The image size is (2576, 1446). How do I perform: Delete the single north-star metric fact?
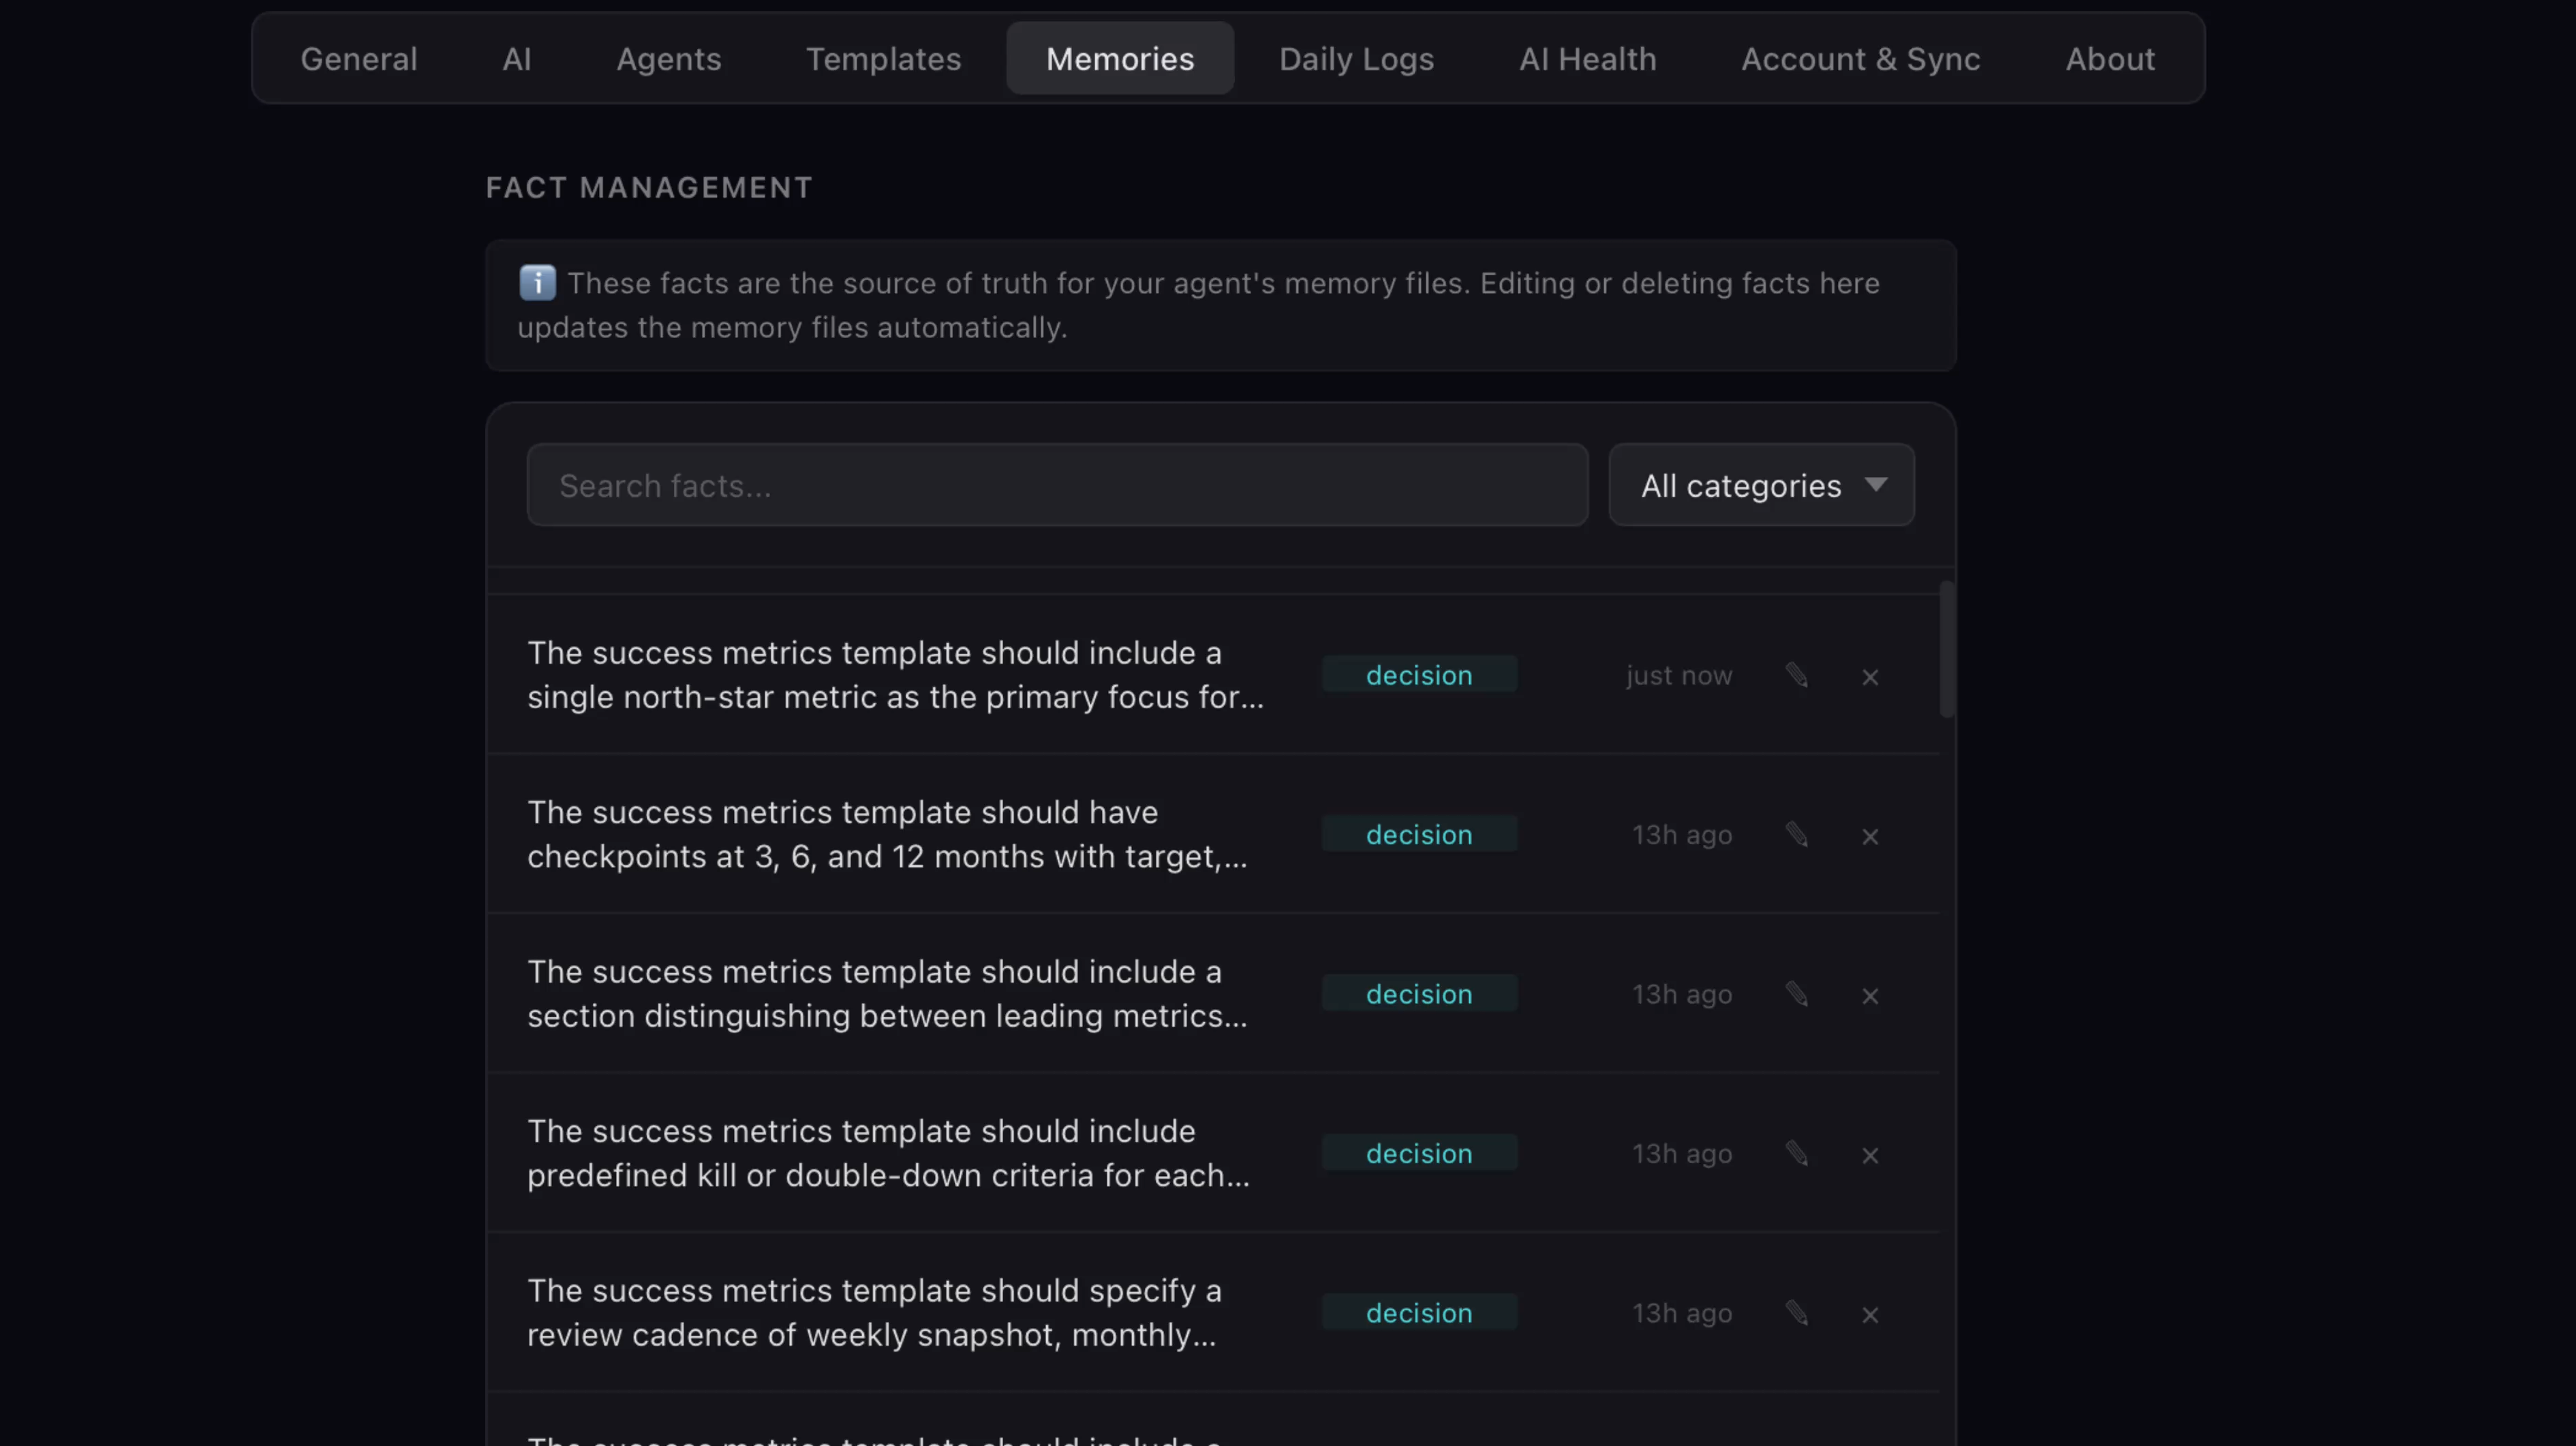(x=1870, y=677)
